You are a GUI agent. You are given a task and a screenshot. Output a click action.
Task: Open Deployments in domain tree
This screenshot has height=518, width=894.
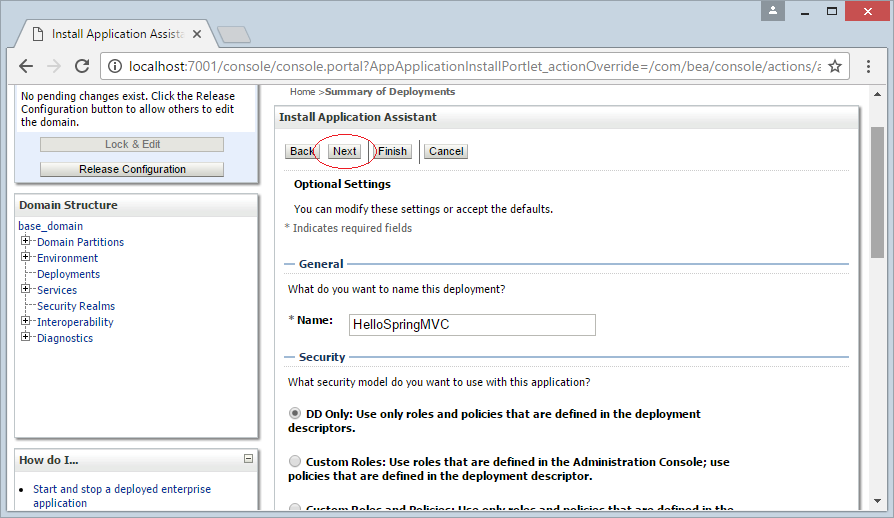tap(68, 274)
